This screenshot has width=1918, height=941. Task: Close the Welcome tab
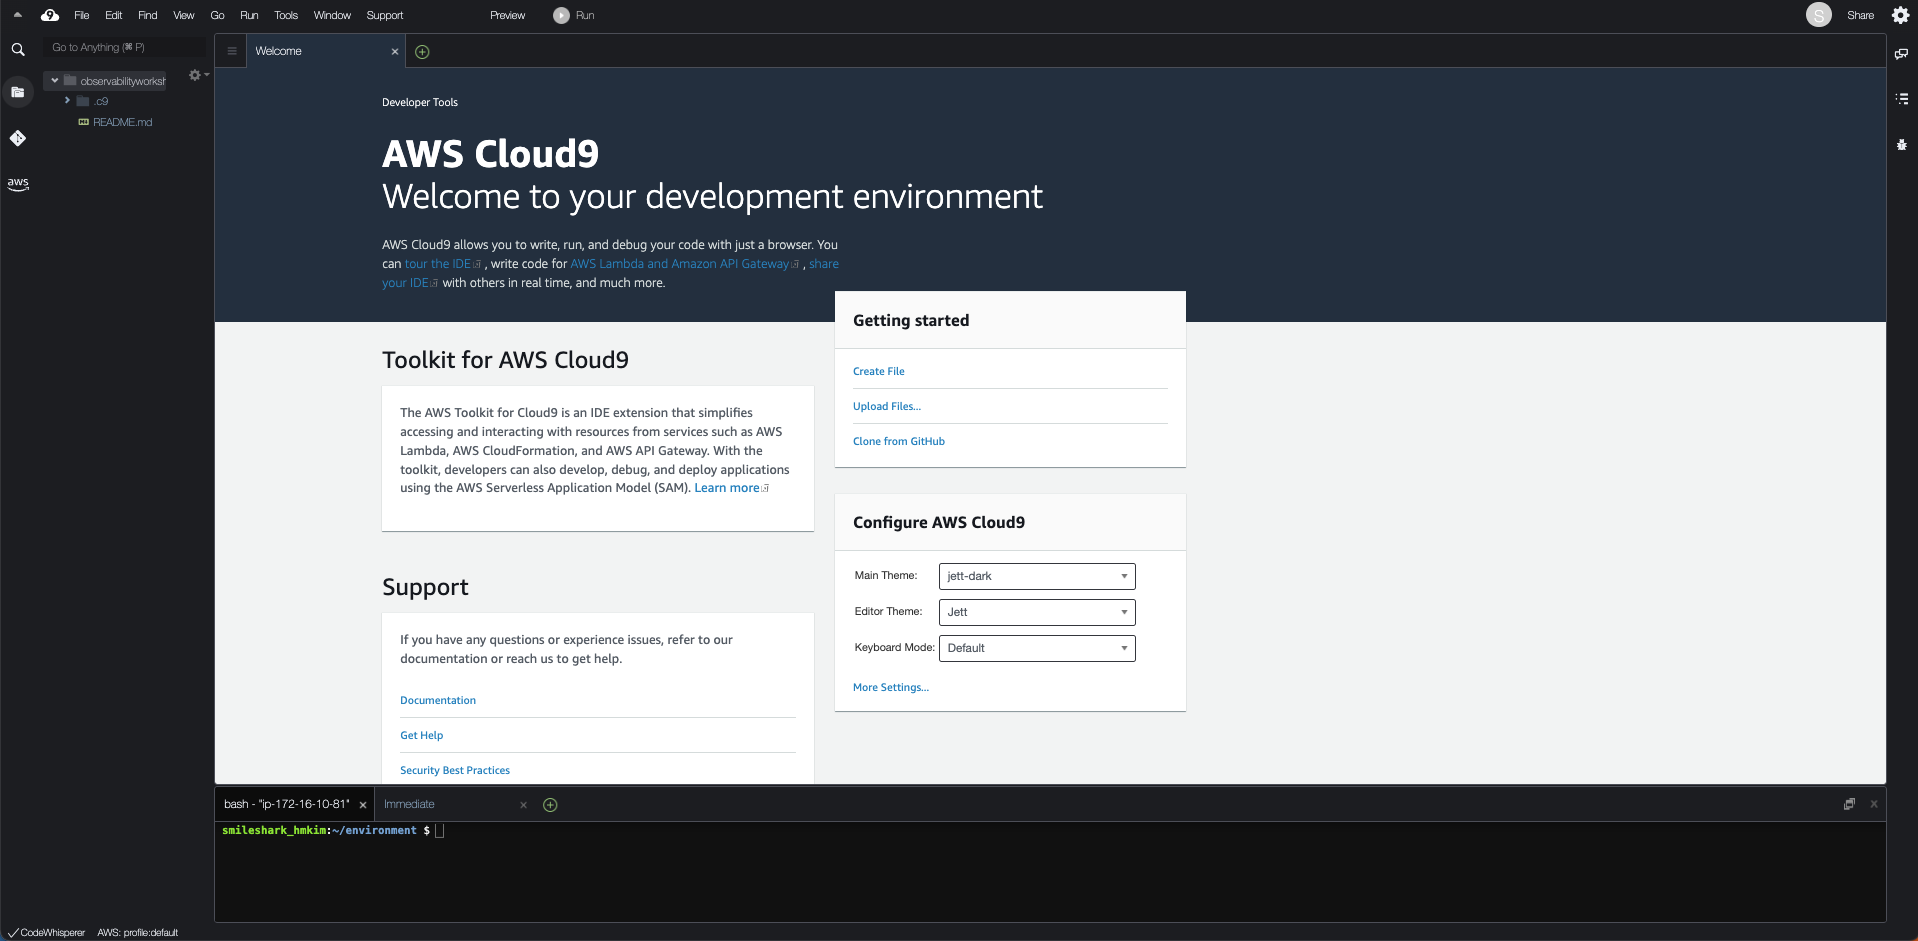395,52
